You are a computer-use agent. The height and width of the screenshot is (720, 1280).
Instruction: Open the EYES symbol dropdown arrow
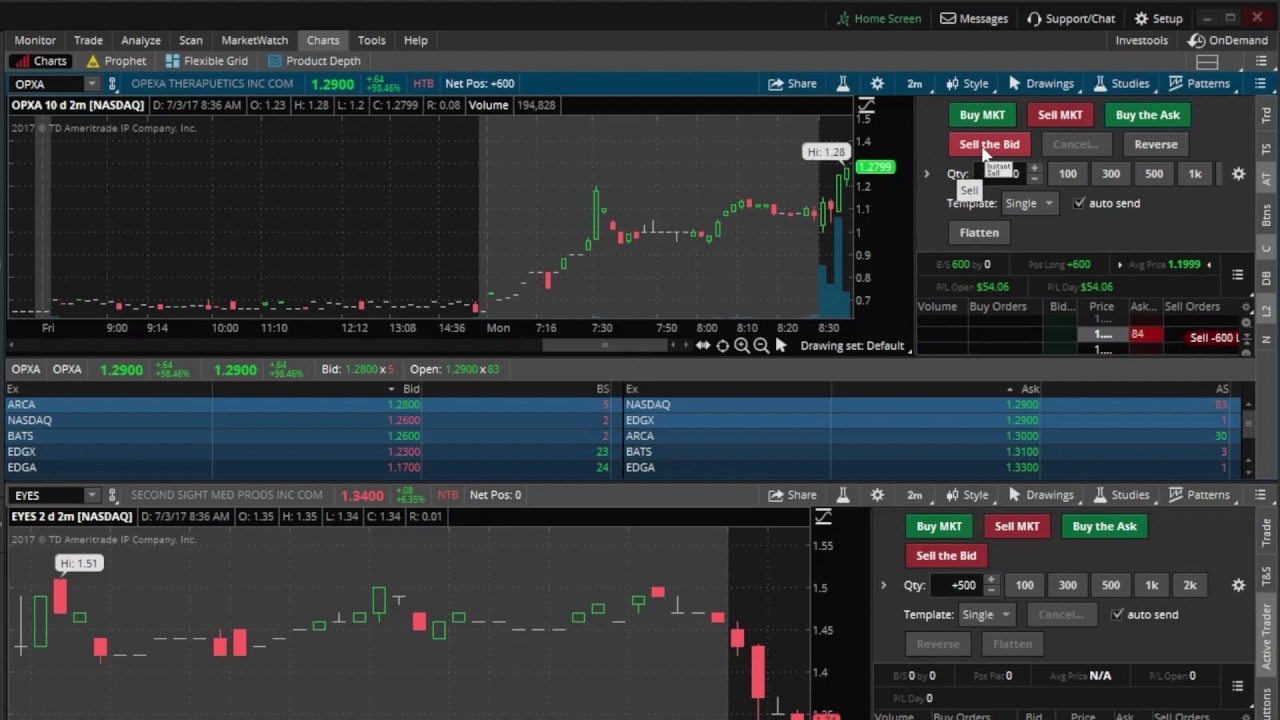(91, 495)
